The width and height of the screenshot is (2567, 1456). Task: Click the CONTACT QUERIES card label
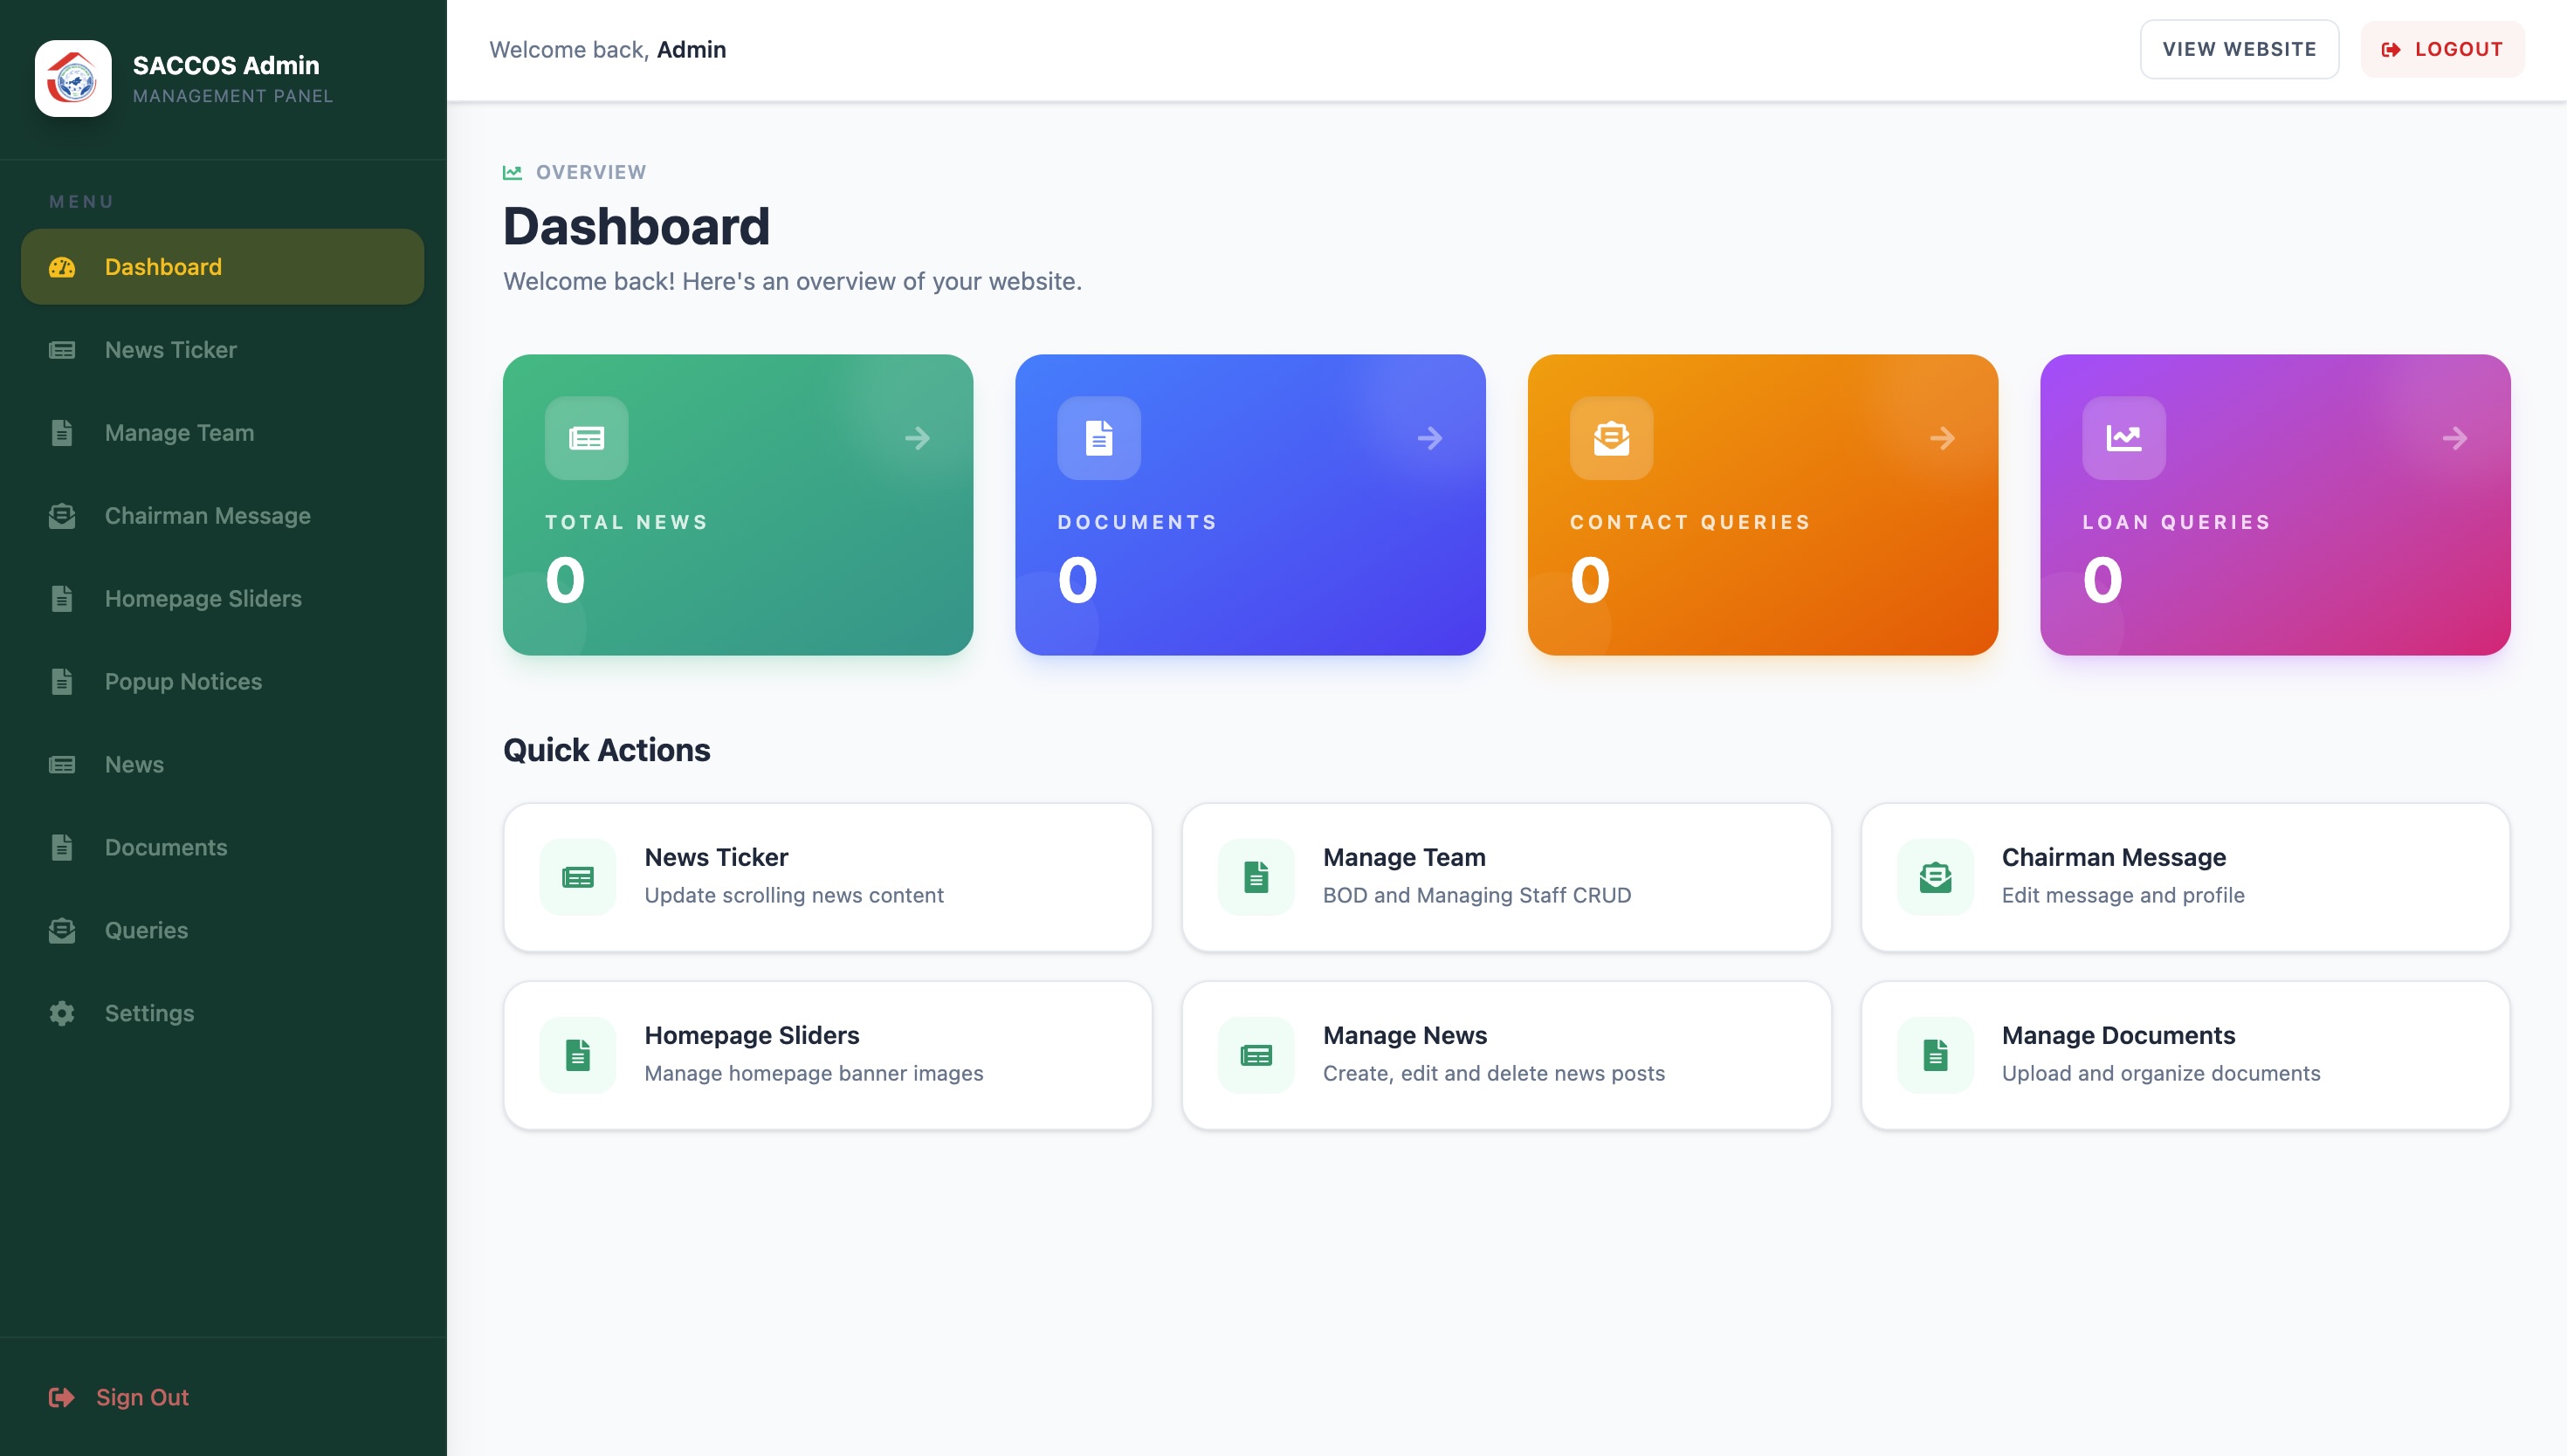[x=1690, y=522]
